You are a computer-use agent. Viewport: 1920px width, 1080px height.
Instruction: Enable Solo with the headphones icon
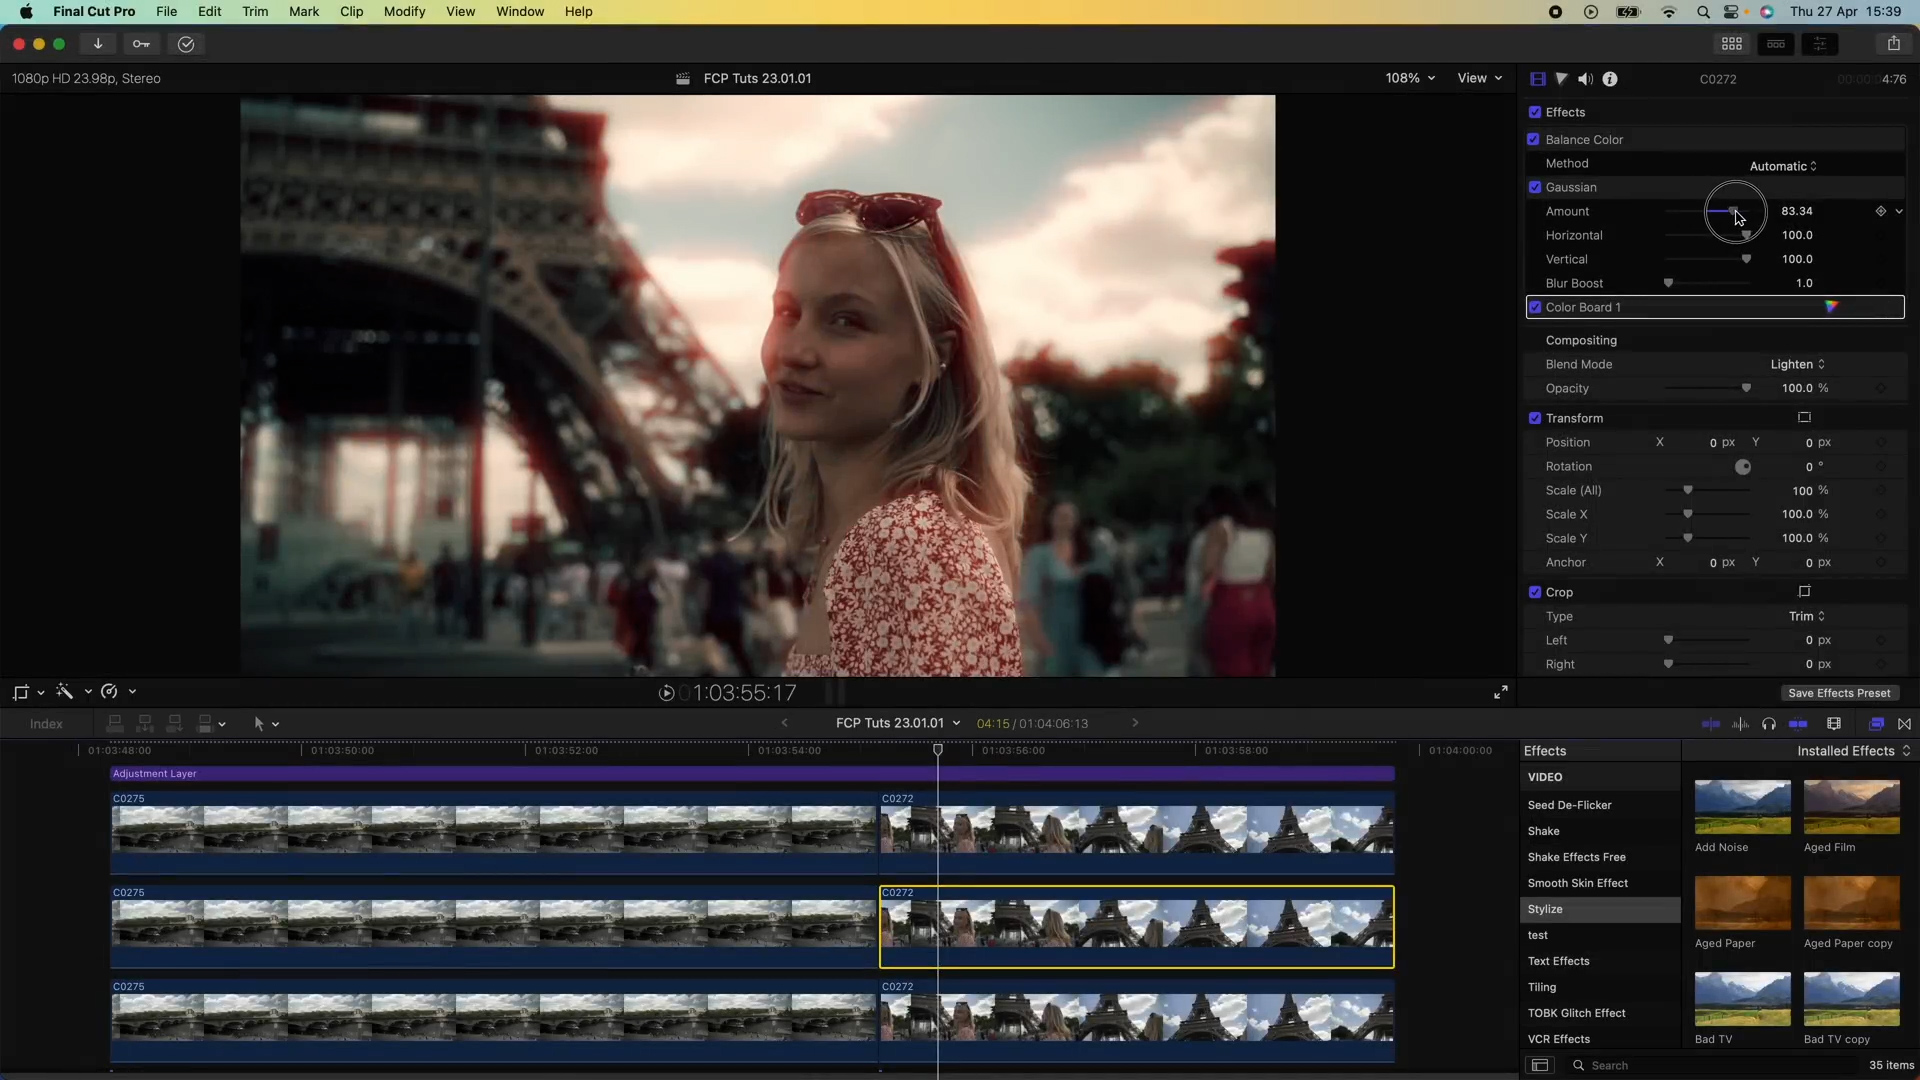tap(1769, 723)
